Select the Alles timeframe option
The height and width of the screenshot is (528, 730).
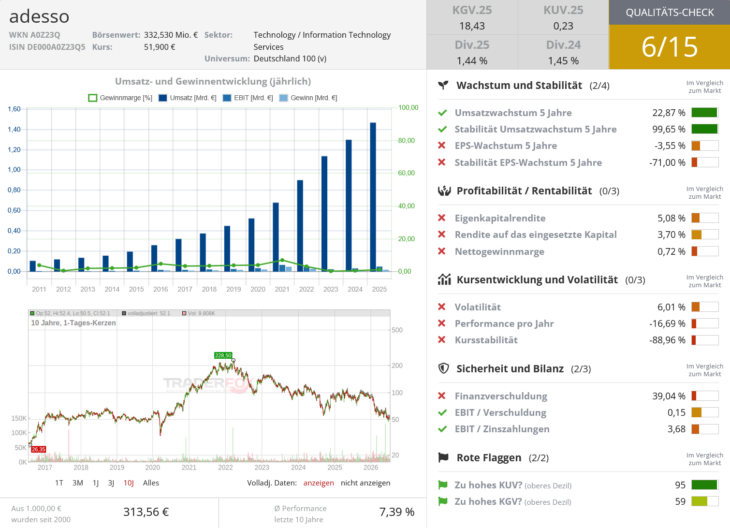point(151,483)
